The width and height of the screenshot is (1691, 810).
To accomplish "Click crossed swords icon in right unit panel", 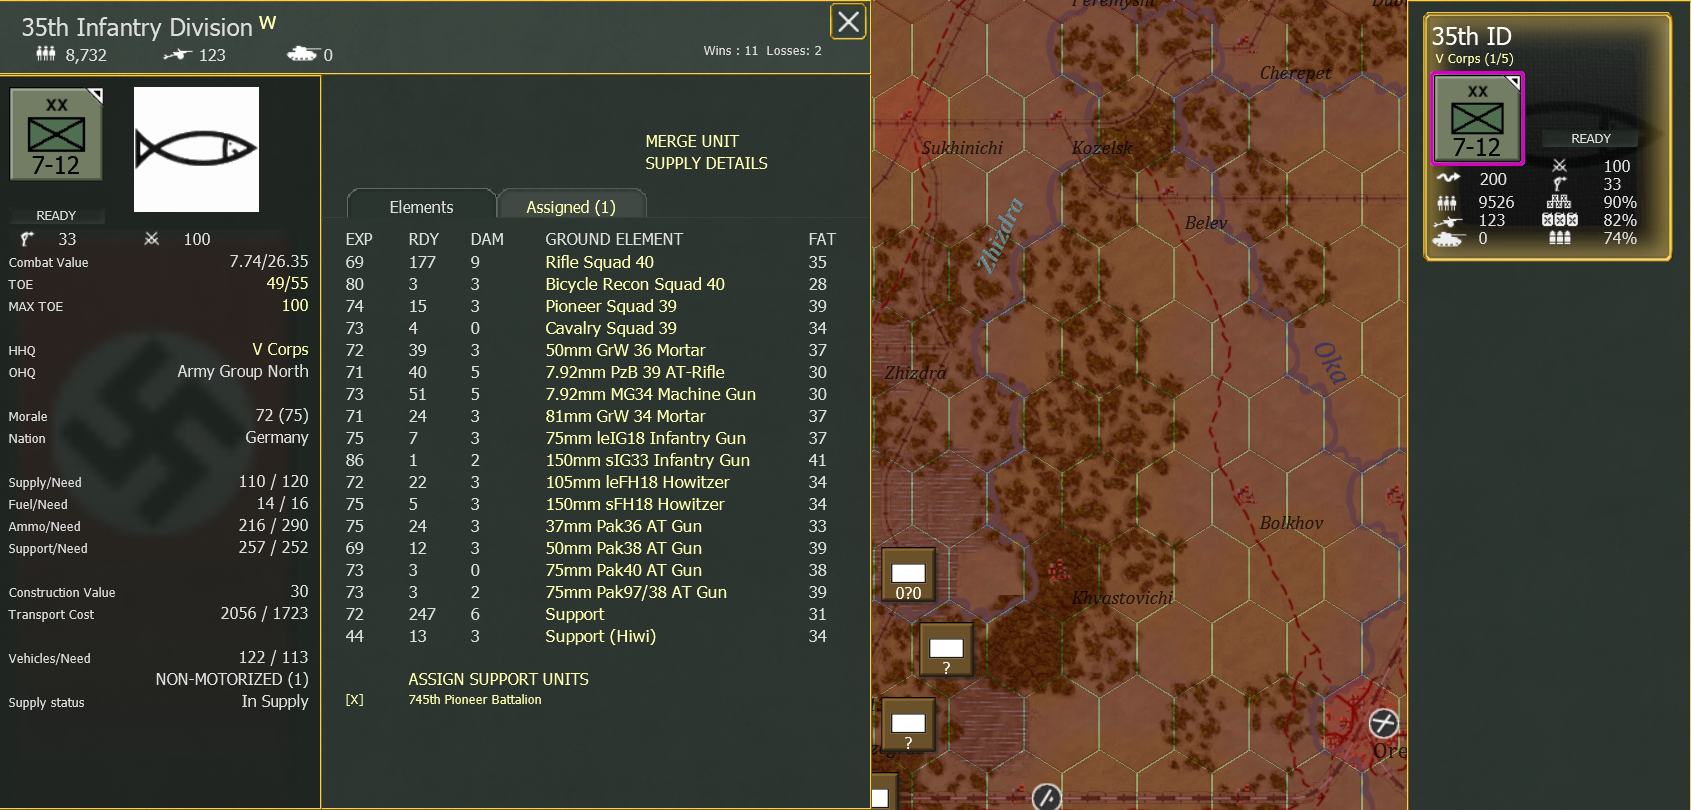I will pos(1559,166).
